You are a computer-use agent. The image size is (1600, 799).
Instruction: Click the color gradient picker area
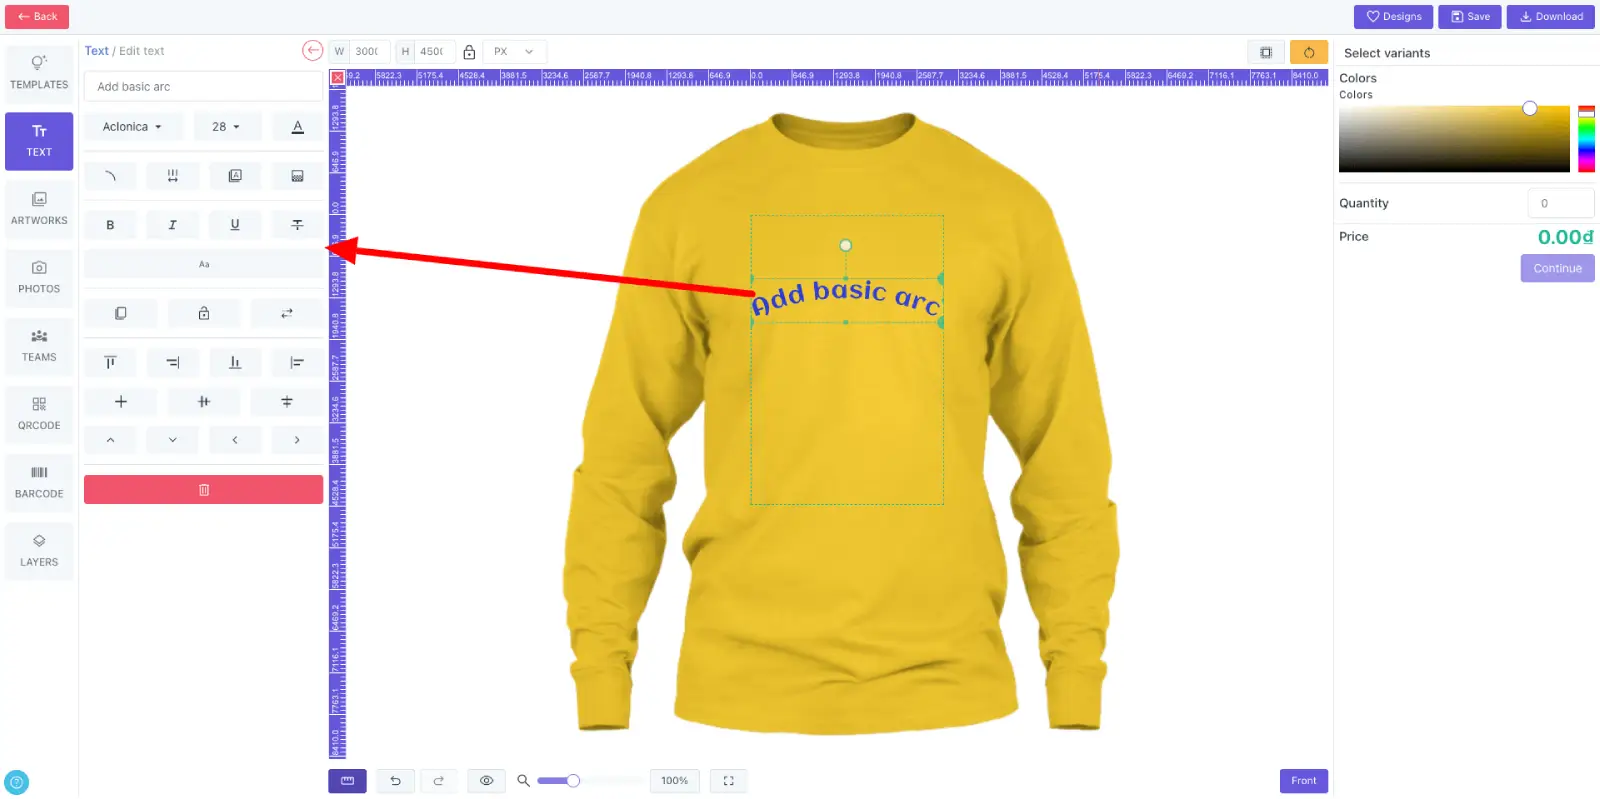1454,139
